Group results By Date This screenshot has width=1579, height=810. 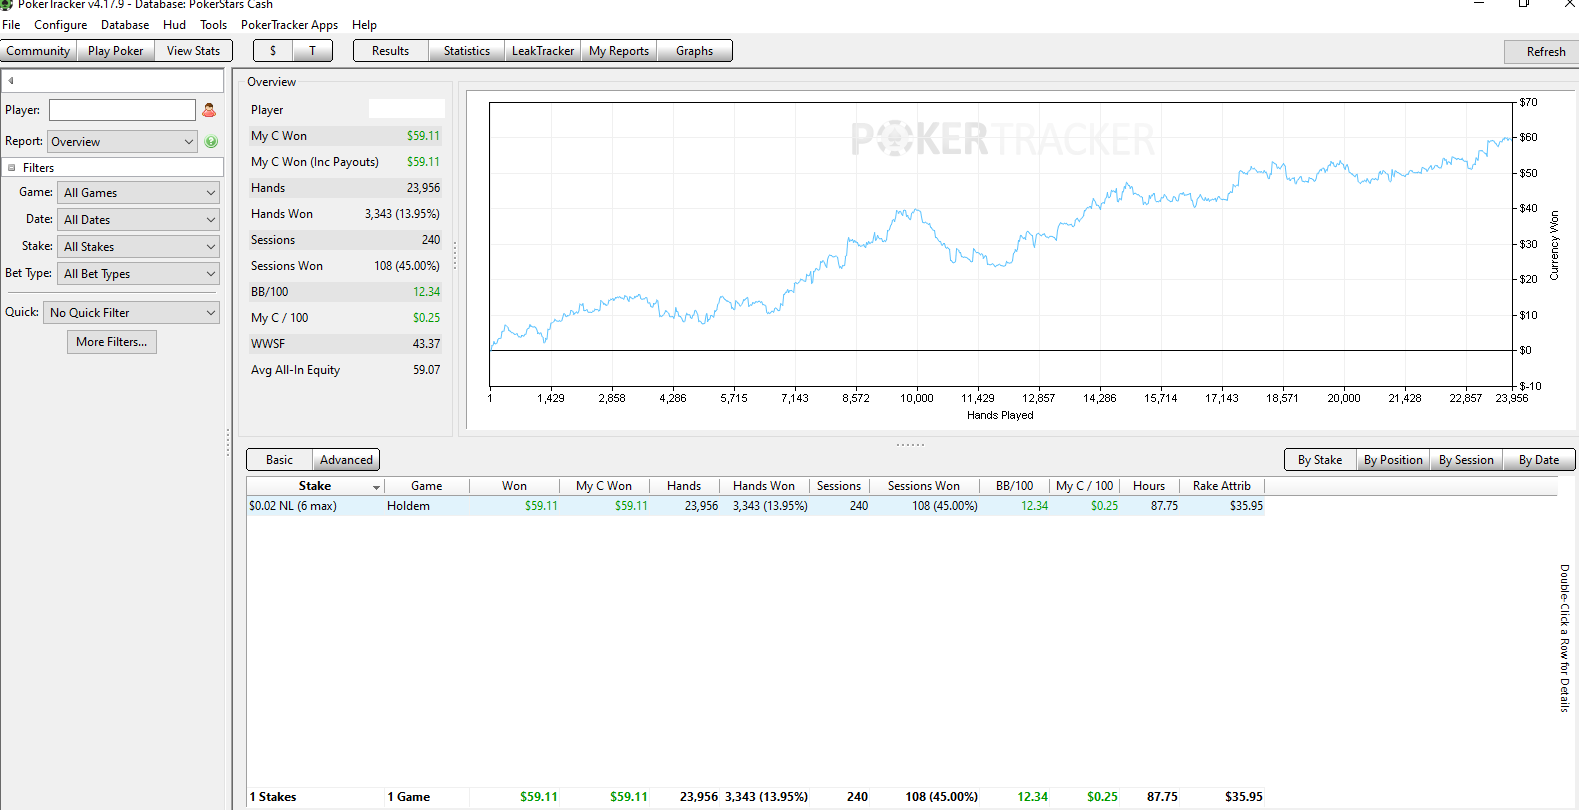pos(1539,460)
